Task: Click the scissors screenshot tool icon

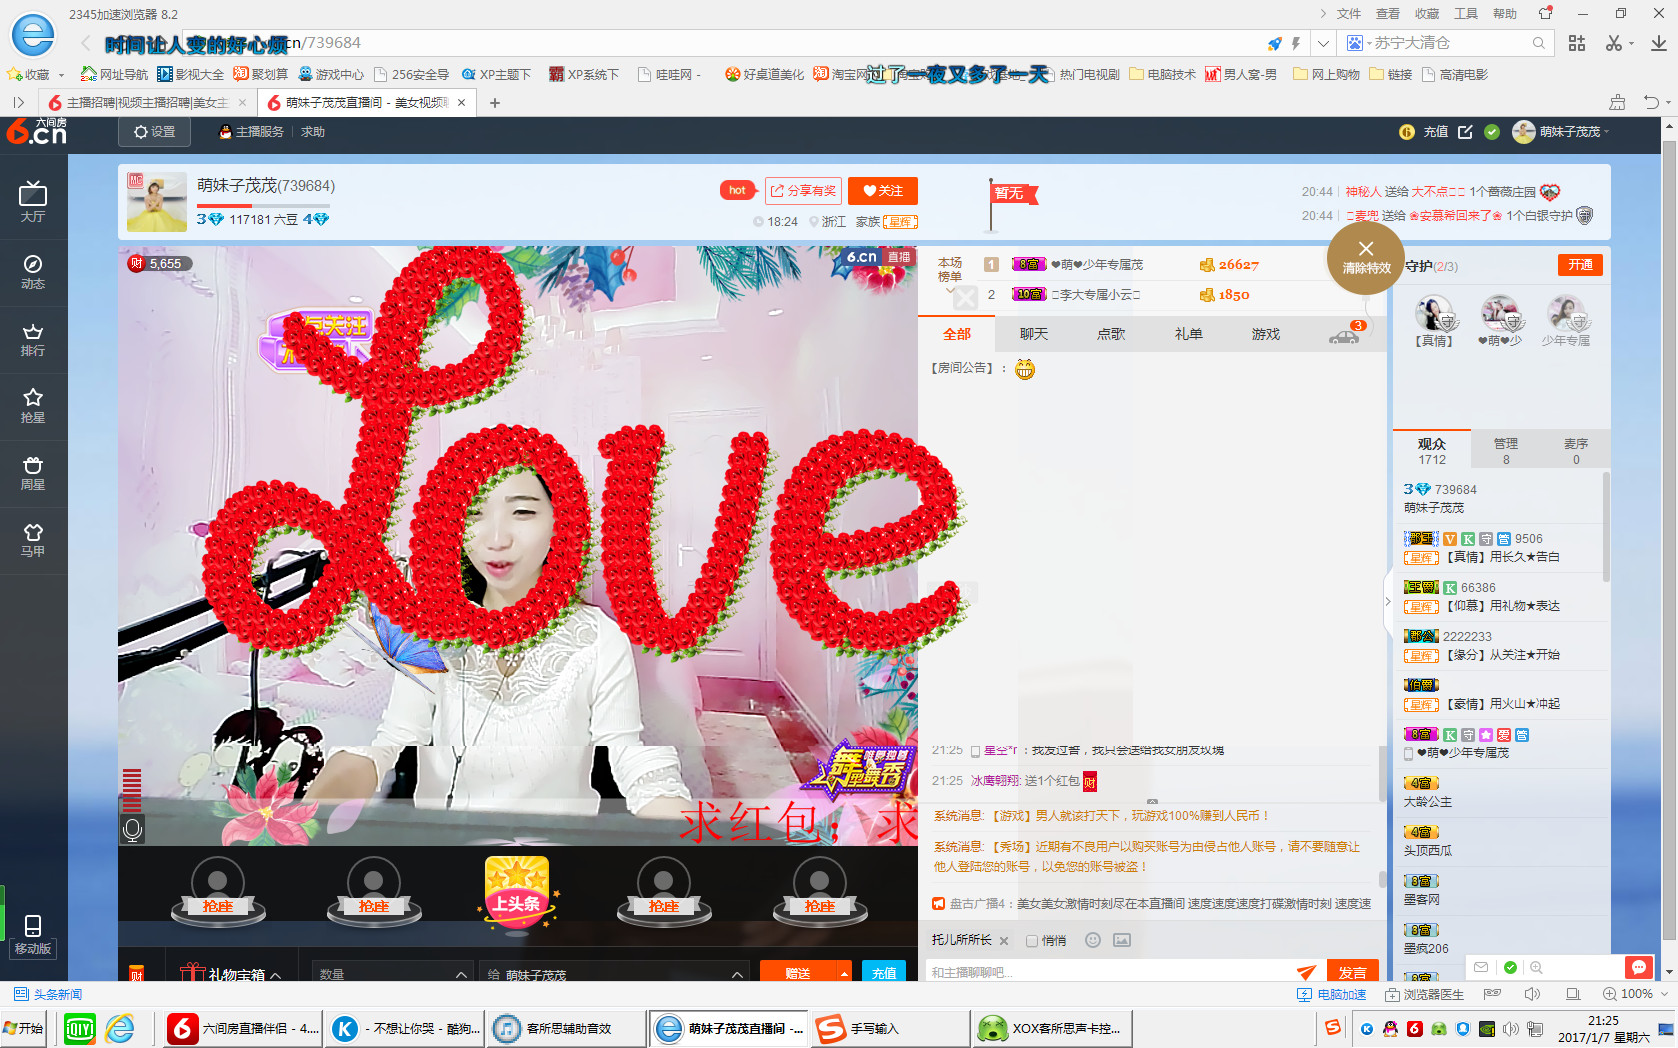Action: 1613,43
